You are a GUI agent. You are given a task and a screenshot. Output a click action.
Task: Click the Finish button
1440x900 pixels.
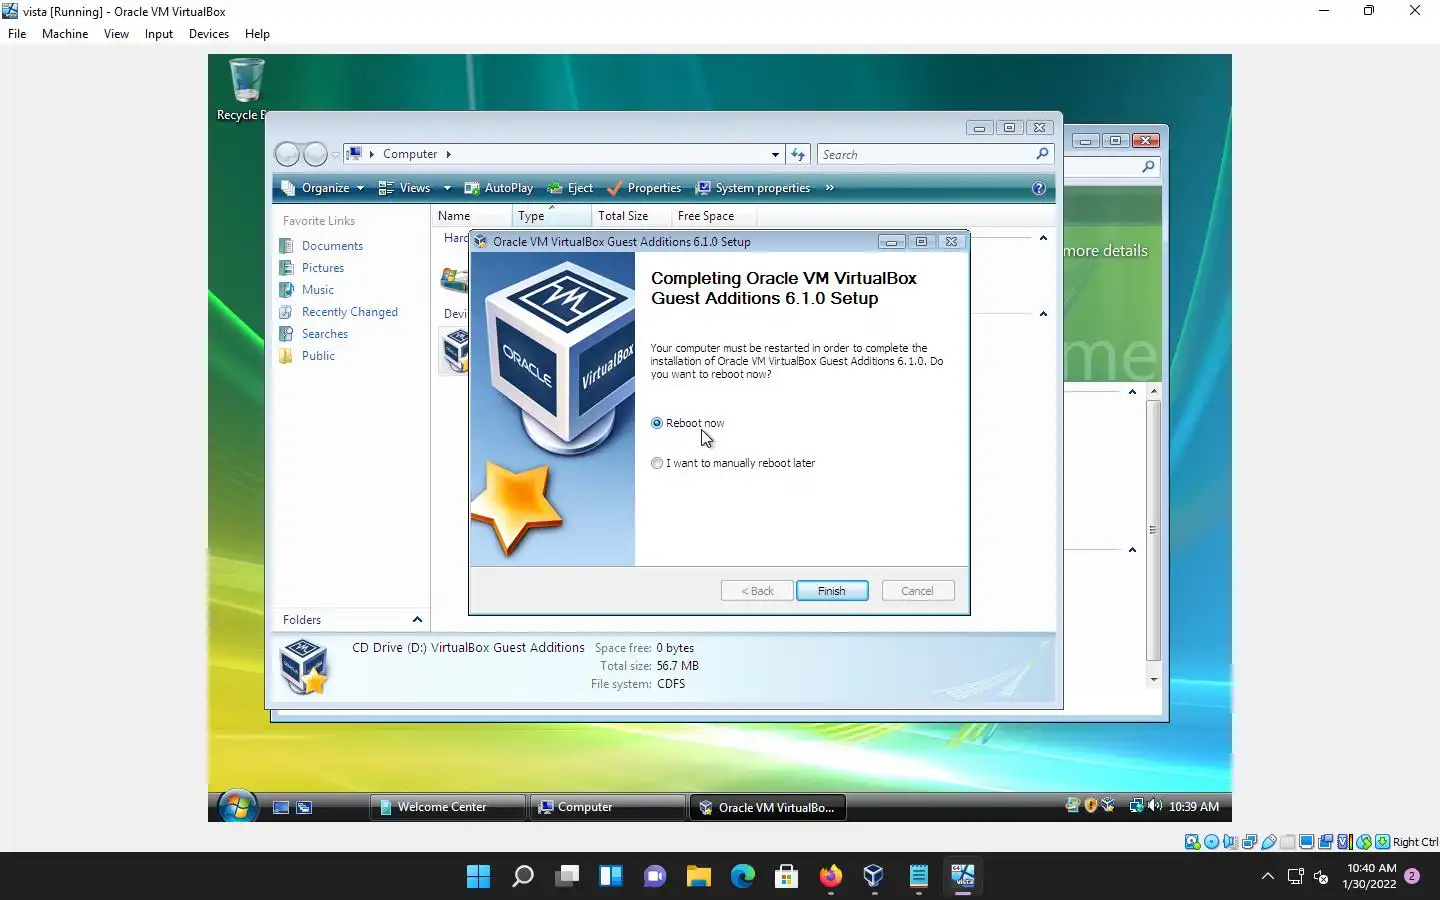tap(832, 591)
